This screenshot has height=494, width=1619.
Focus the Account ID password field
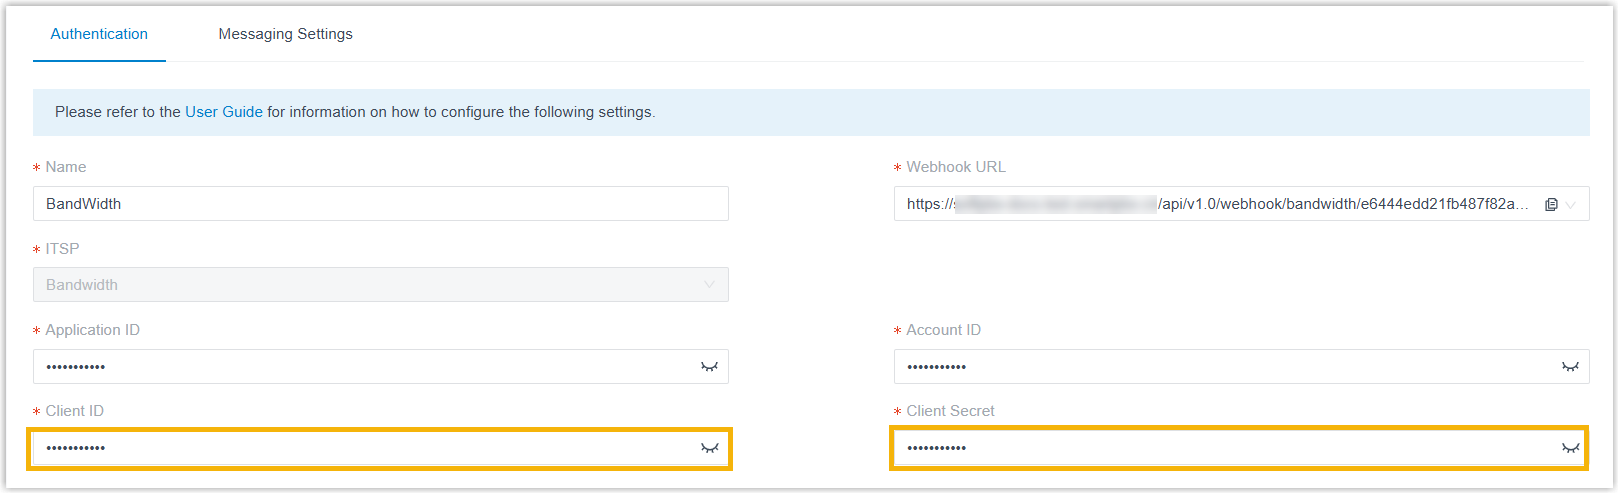(x=1242, y=367)
